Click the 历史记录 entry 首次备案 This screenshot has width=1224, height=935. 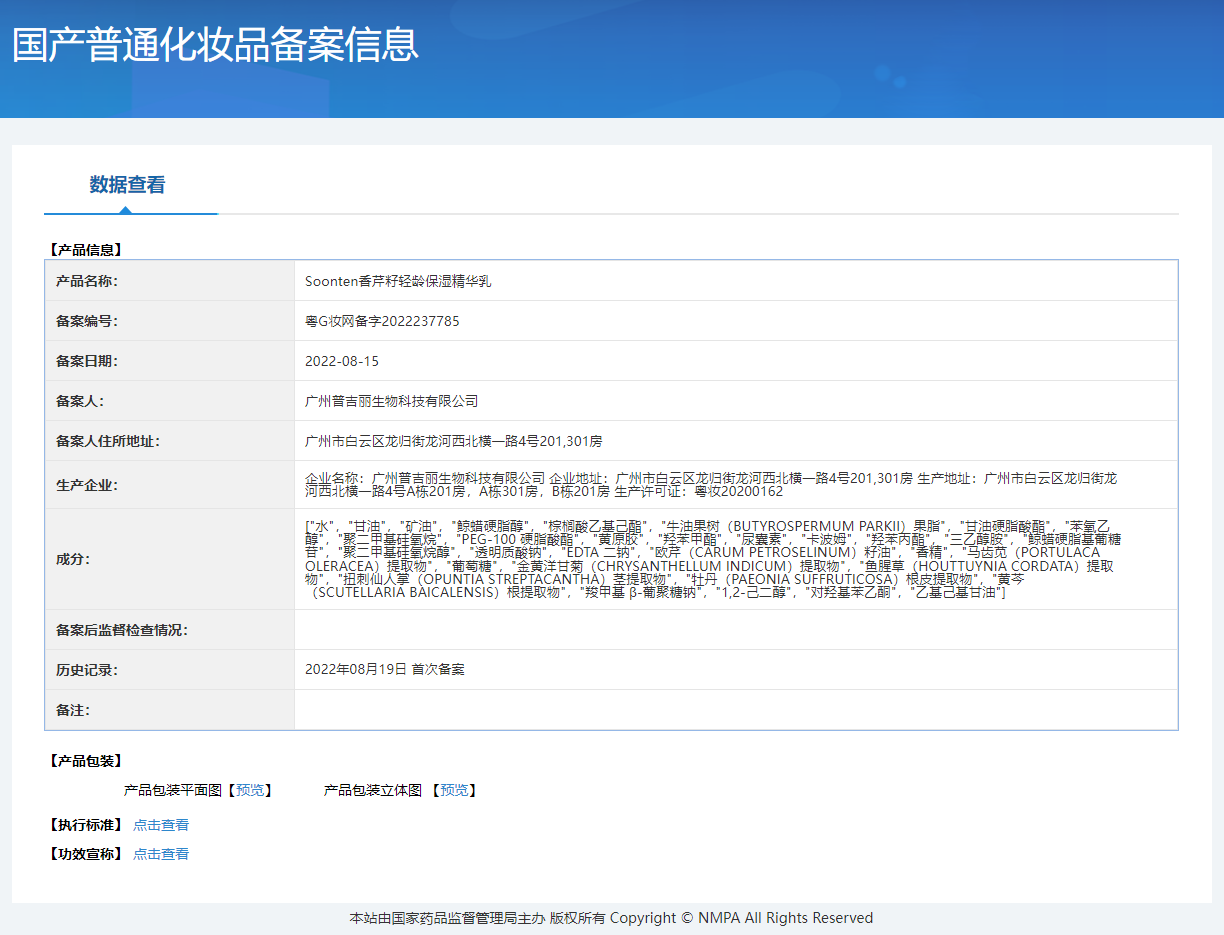[385, 669]
